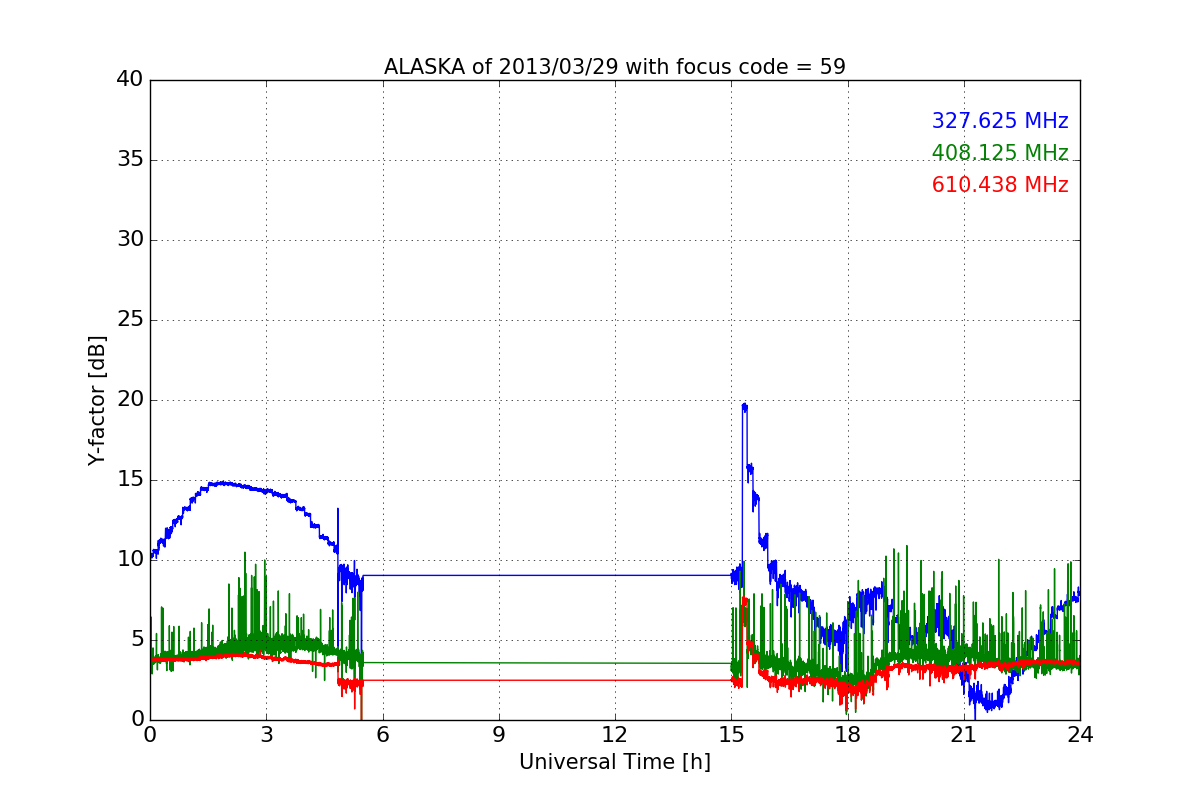
Task: Click the x-axis tick label 9
Action: click(x=498, y=735)
